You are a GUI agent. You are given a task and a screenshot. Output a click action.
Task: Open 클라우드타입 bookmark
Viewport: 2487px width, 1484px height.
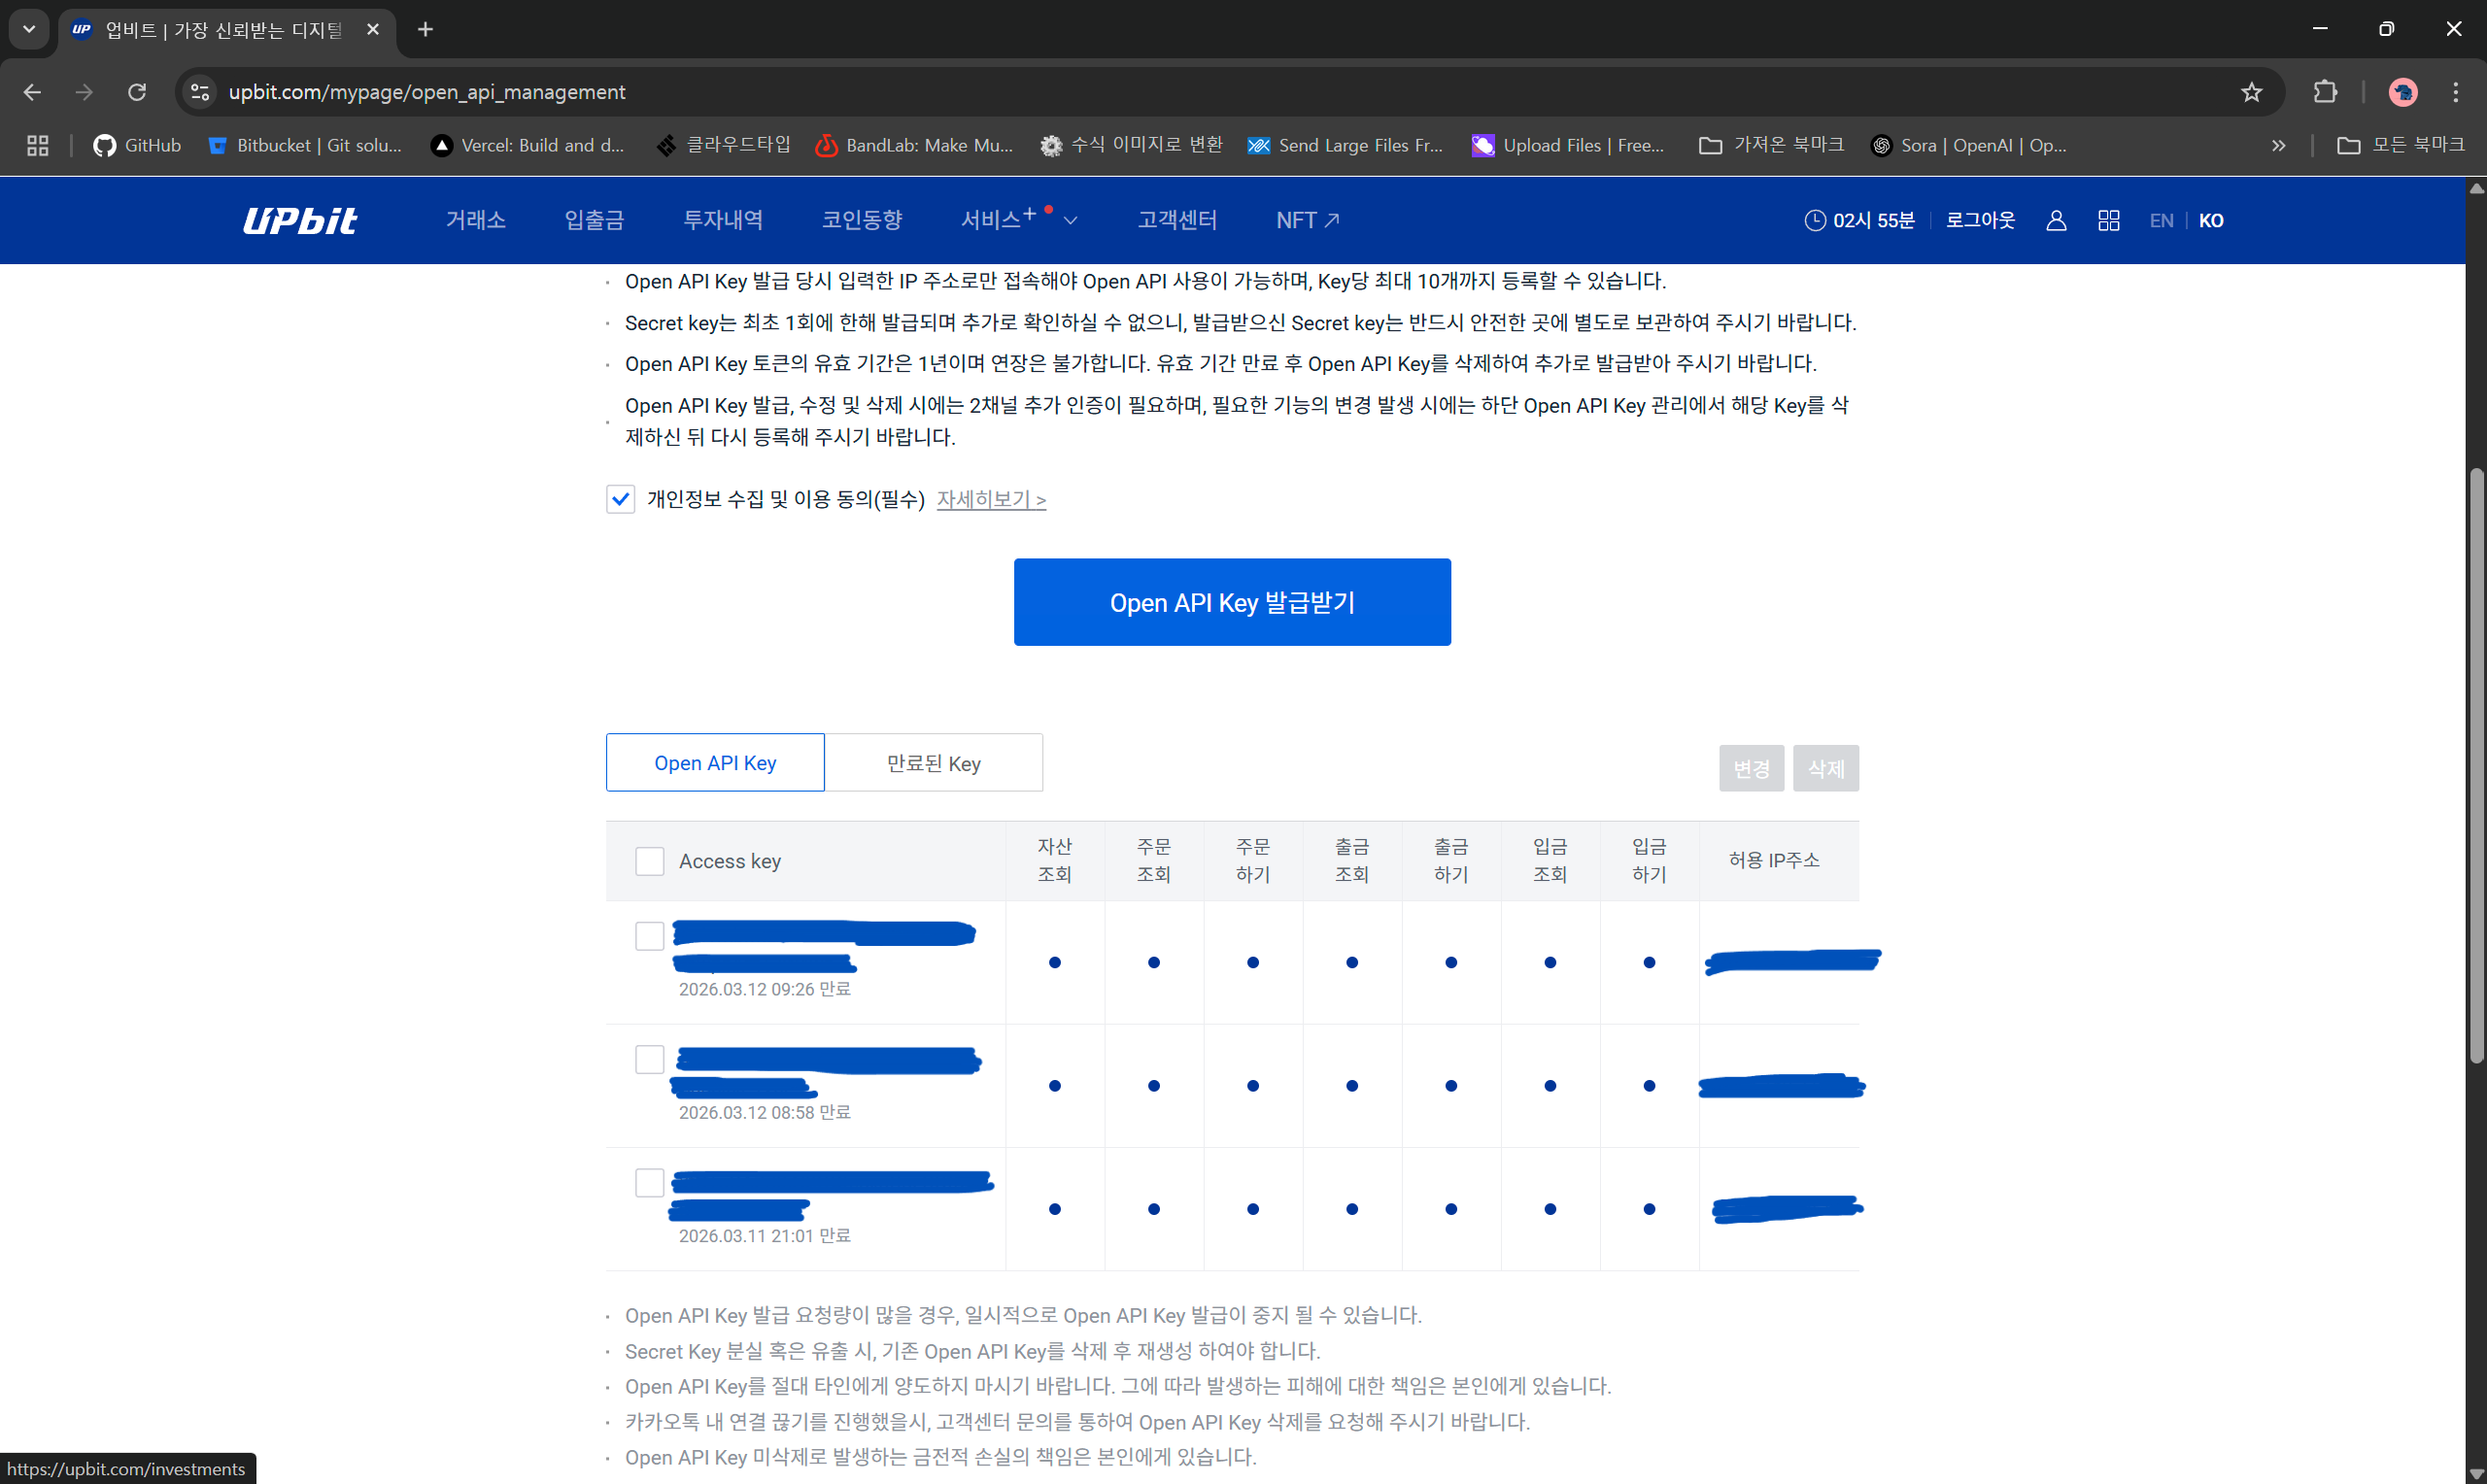(723, 146)
